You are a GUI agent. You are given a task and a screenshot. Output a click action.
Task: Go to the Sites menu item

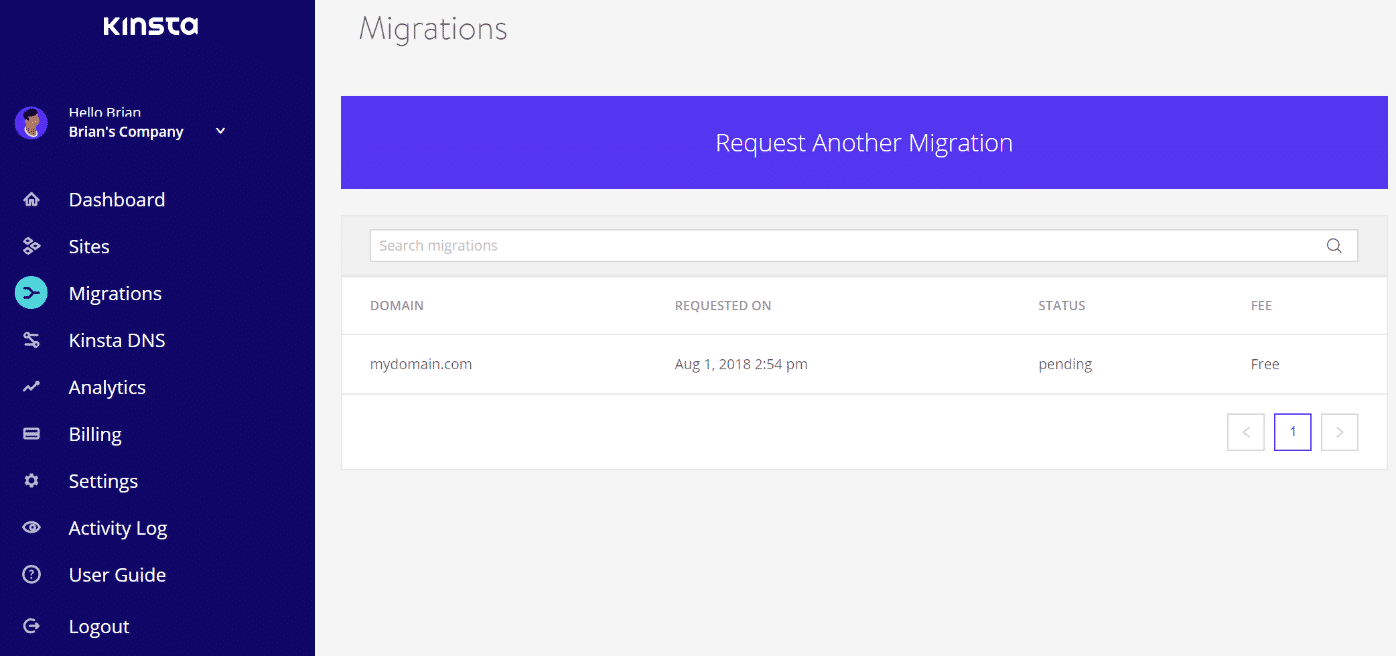89,246
